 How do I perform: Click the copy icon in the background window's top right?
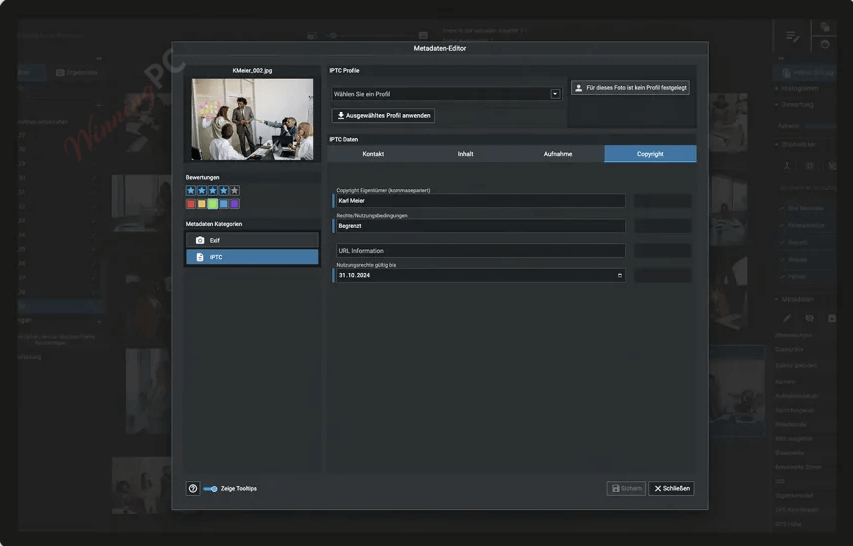pyautogui.click(x=825, y=27)
